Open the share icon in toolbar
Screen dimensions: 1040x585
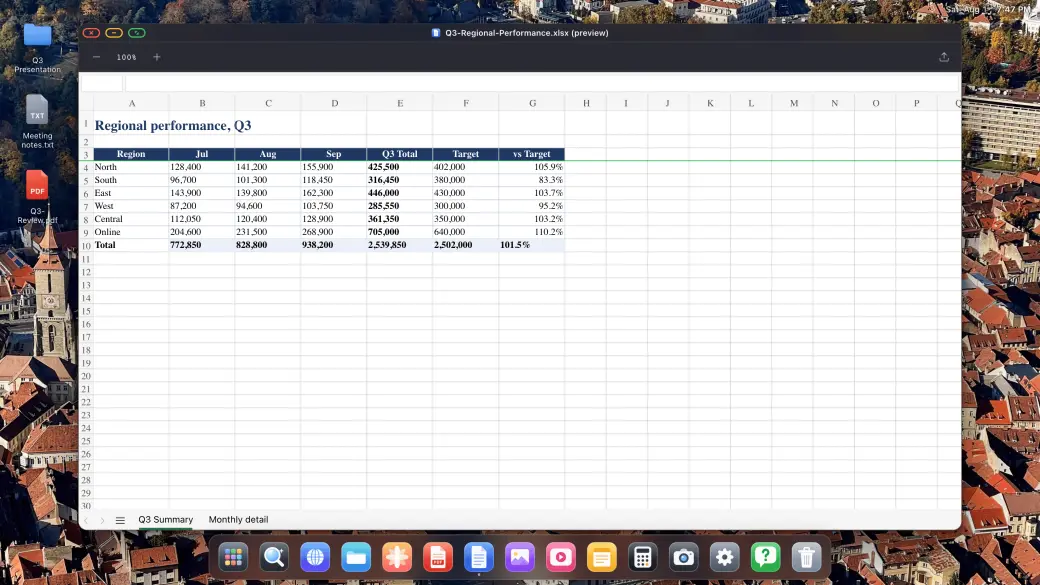(944, 57)
